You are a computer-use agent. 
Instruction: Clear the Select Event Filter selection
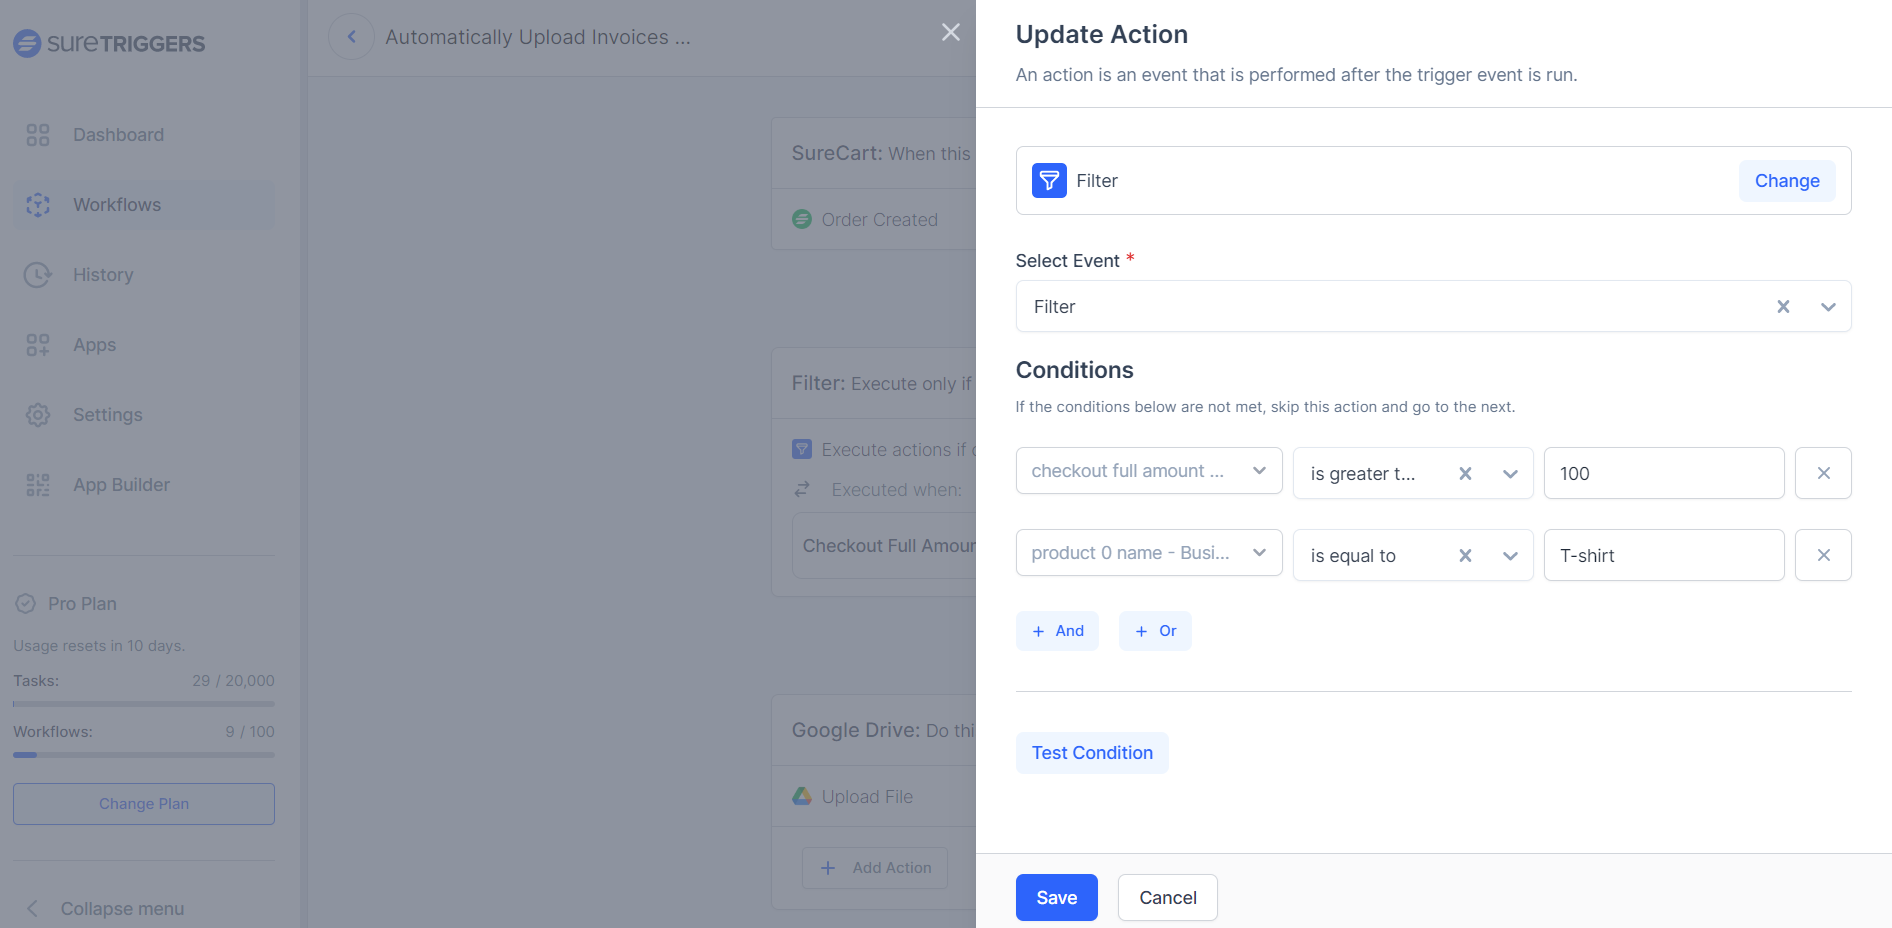pos(1783,307)
